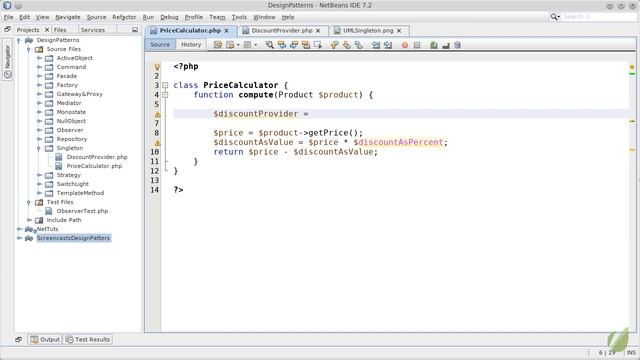Select DiscountProvider.php in the project tree
The height and width of the screenshot is (360, 640).
pyautogui.click(x=97, y=157)
